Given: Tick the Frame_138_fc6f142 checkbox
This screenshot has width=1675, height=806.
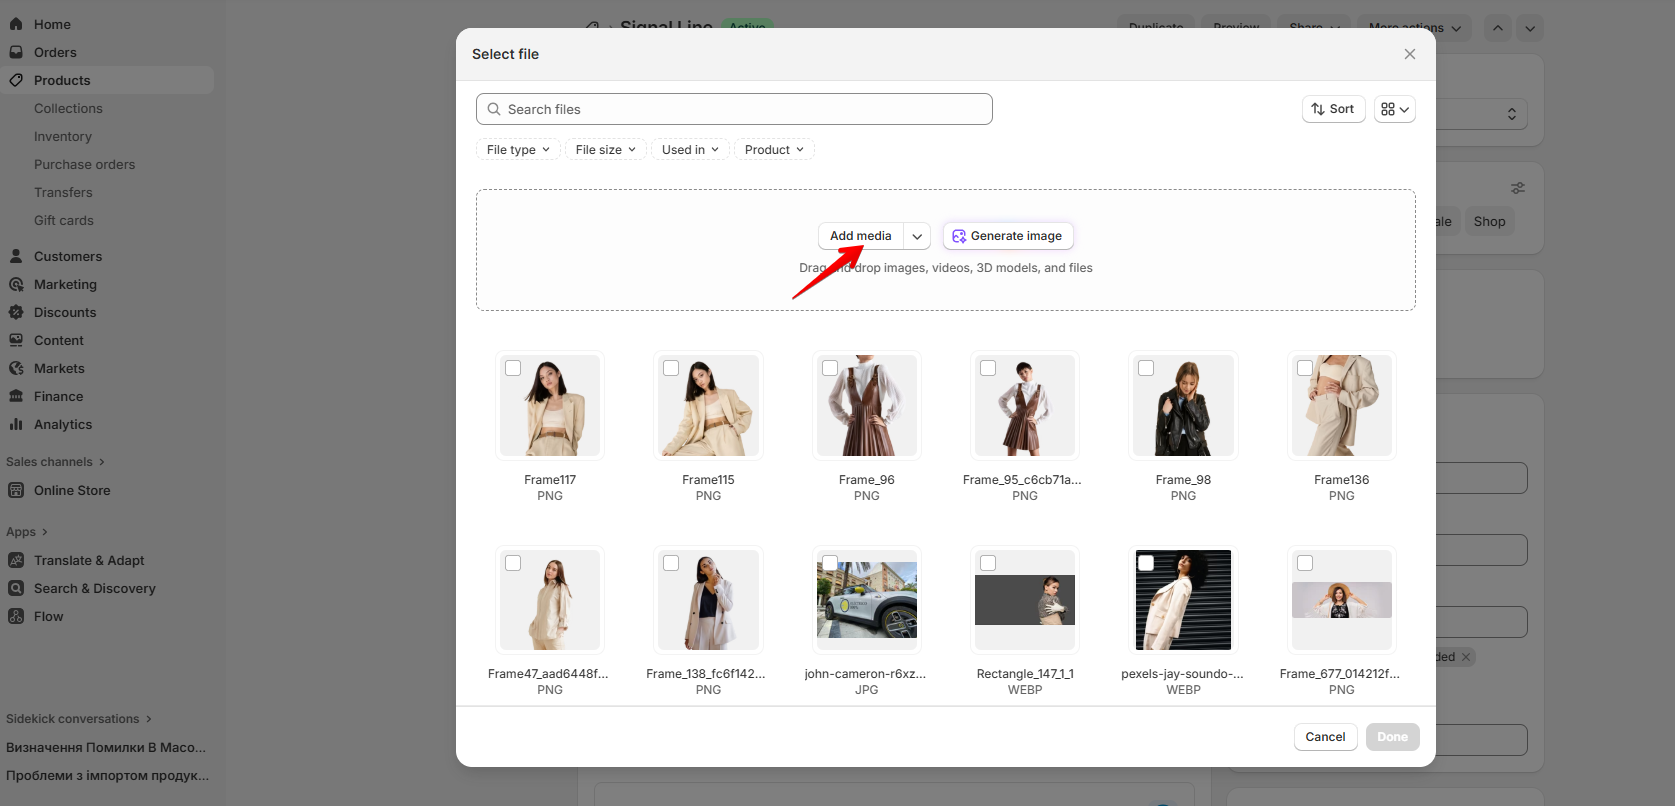Looking at the screenshot, I should click(x=671, y=563).
